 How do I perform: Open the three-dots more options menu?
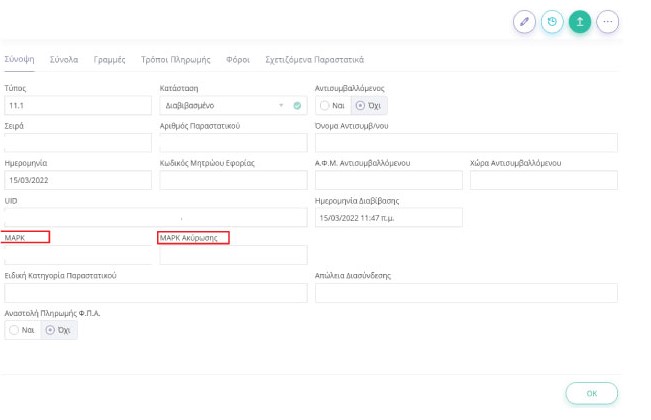pyautogui.click(x=607, y=22)
